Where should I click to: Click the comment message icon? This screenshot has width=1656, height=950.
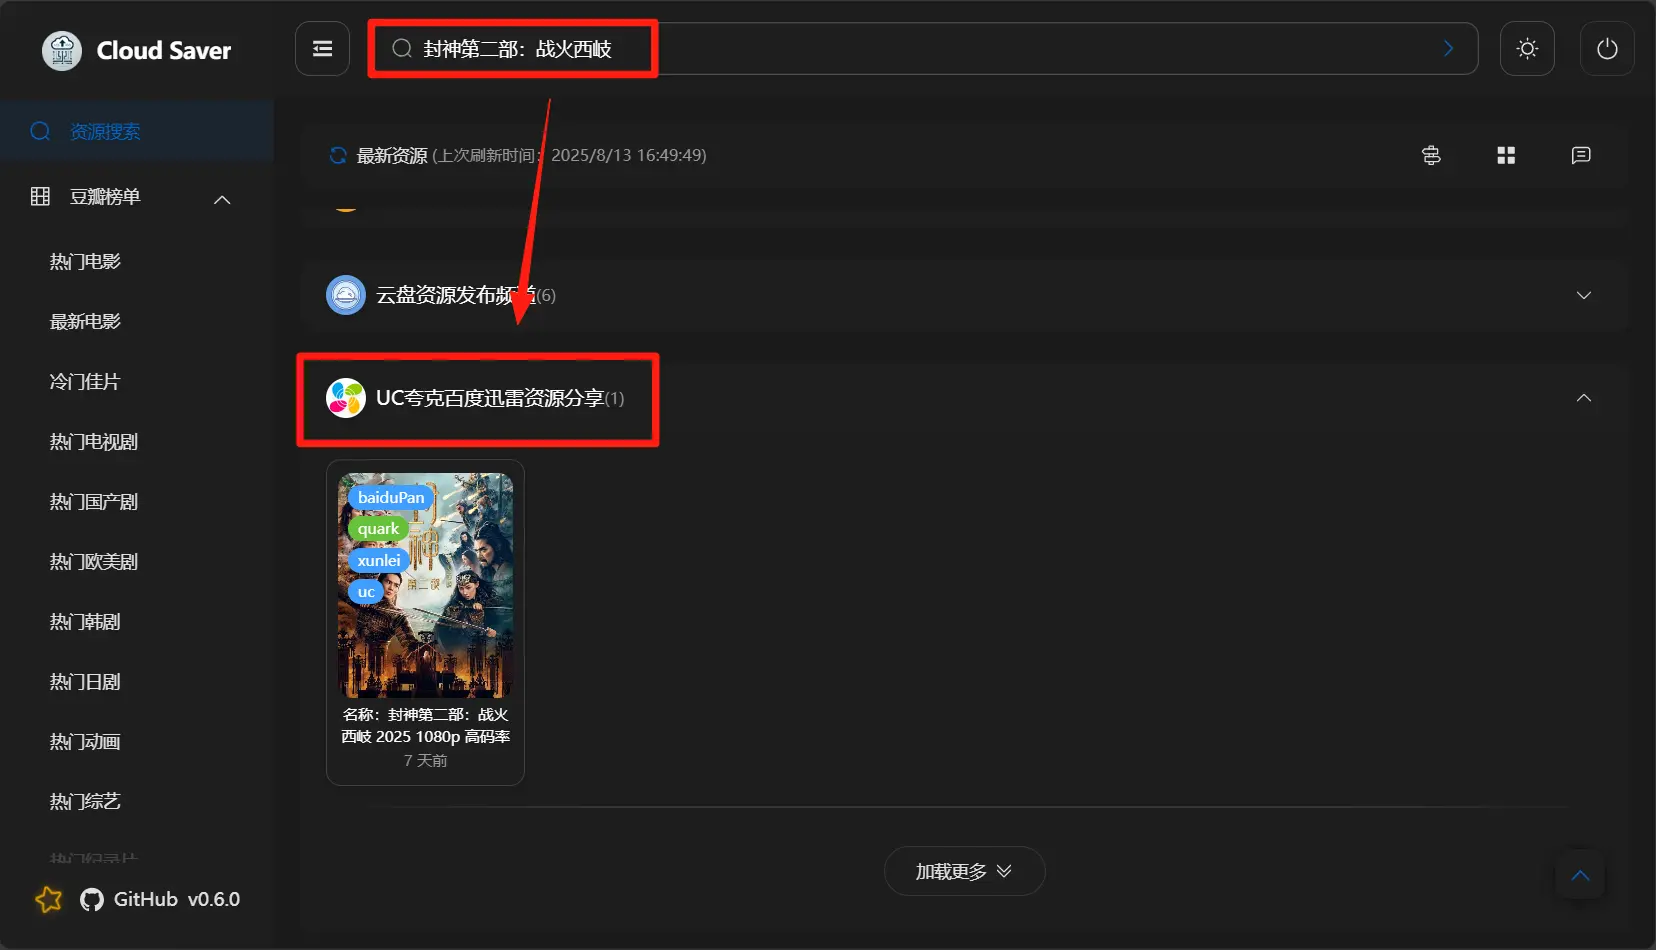point(1580,155)
